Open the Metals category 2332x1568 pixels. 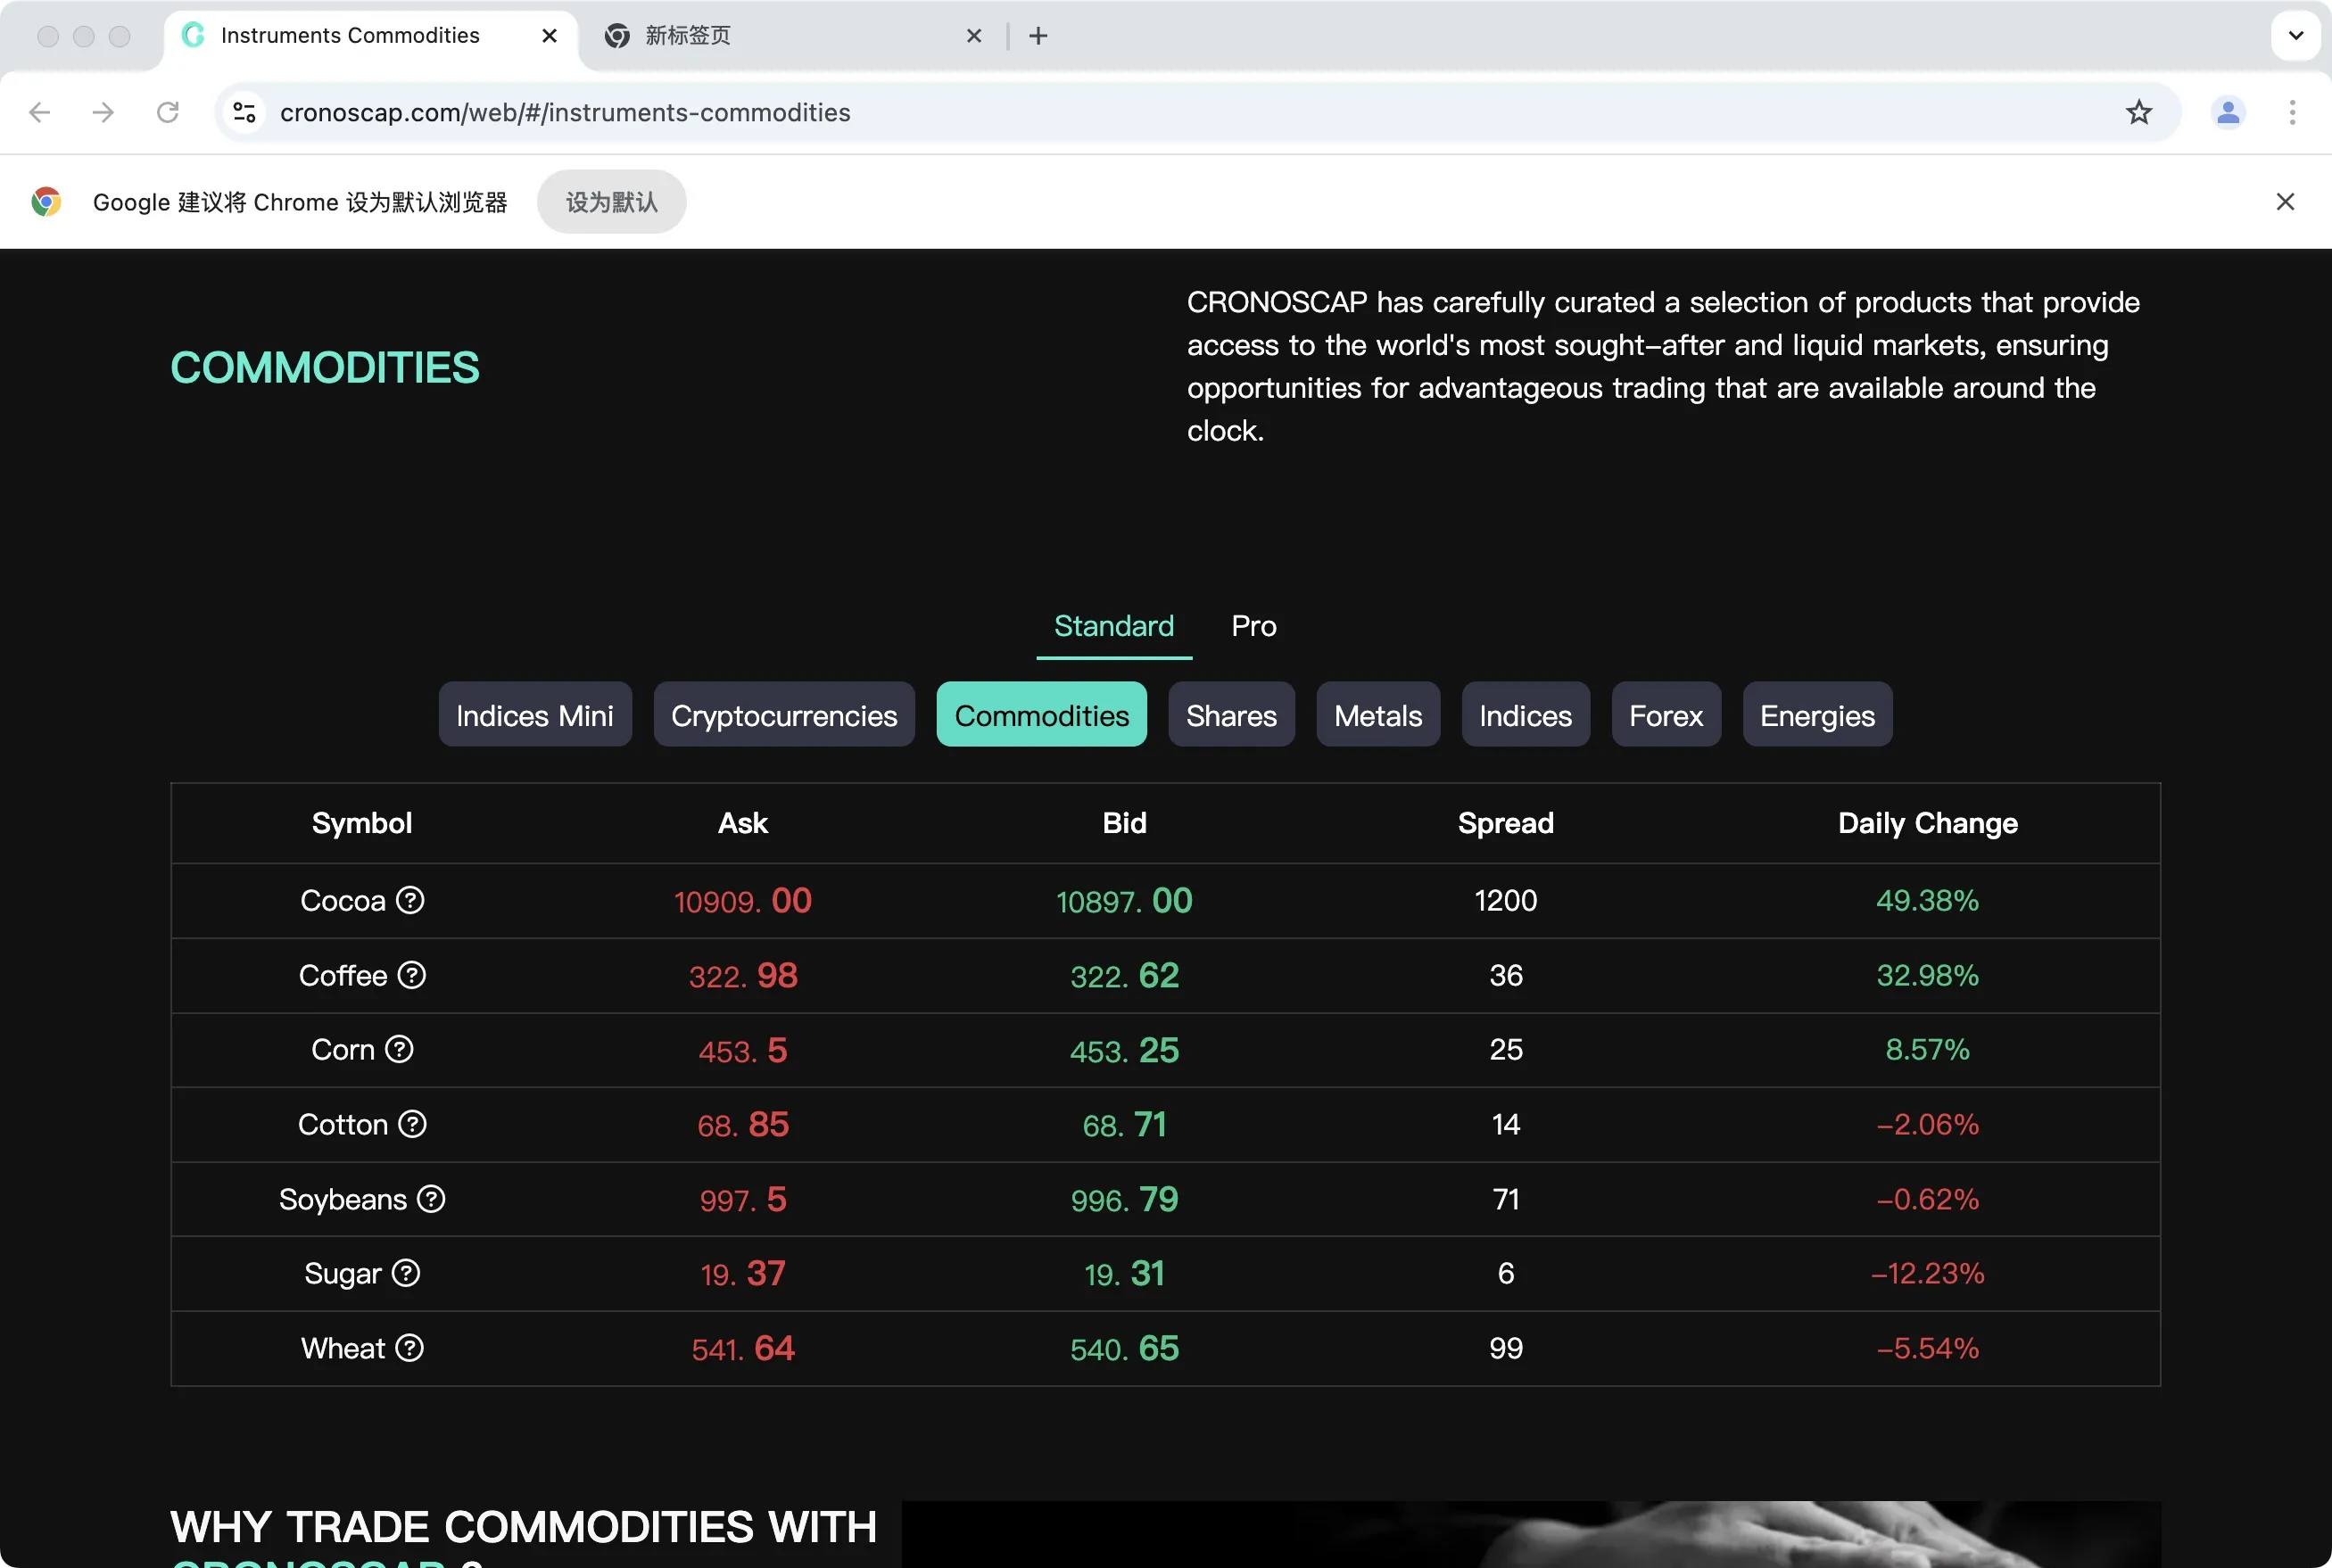(1378, 714)
